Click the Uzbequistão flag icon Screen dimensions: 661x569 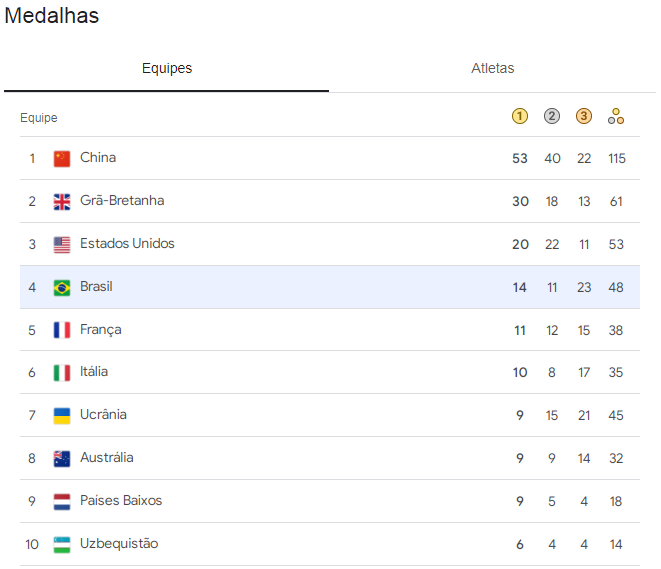(x=62, y=545)
